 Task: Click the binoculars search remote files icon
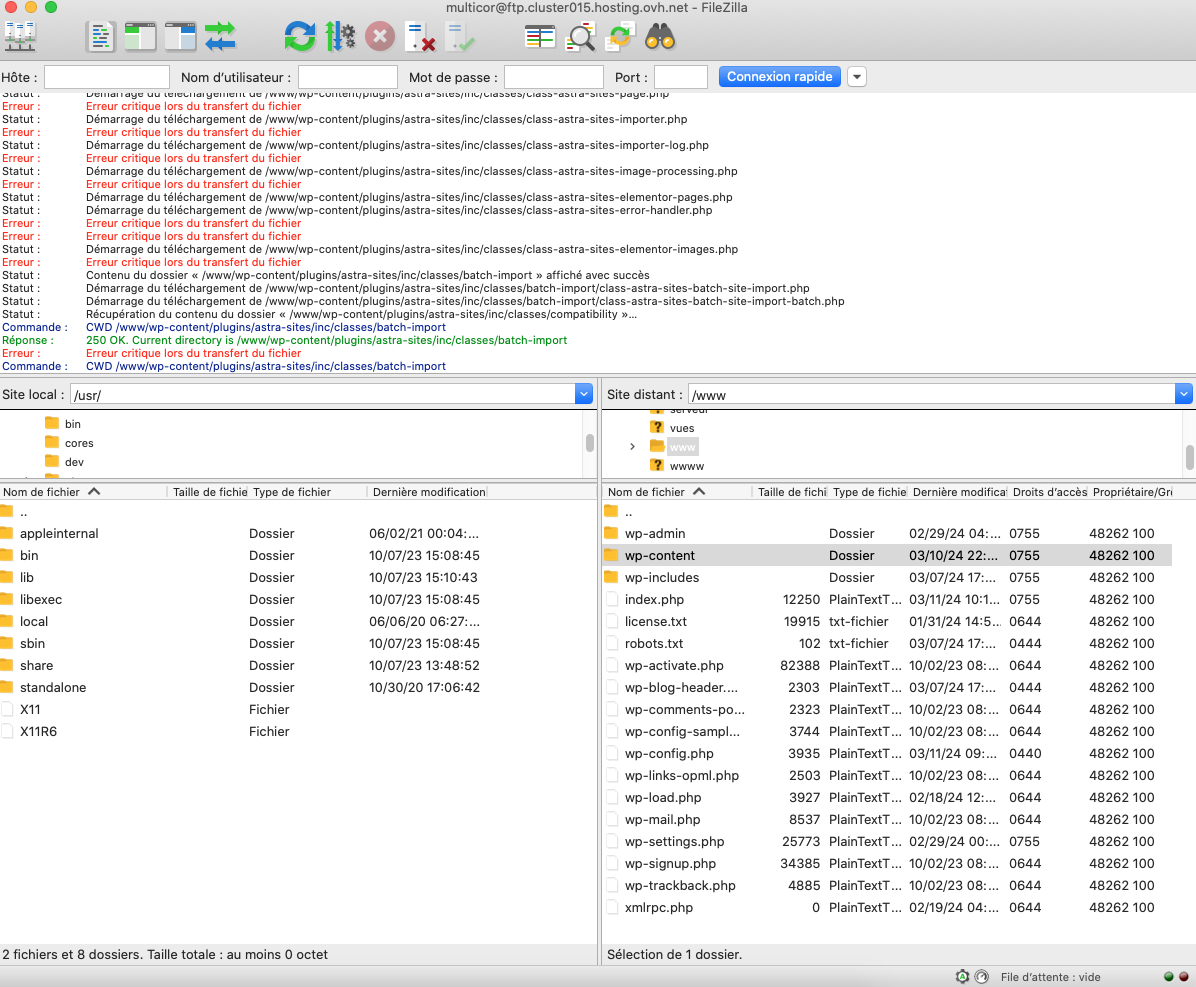point(660,37)
